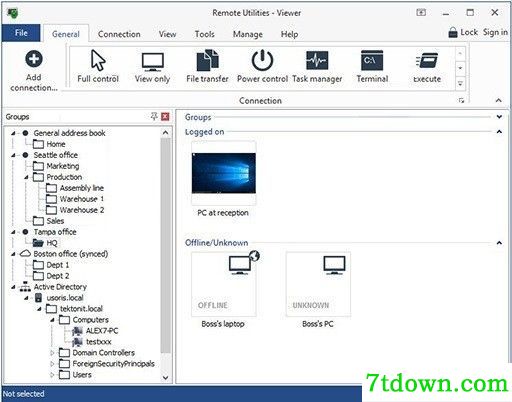The height and width of the screenshot is (402, 512).
Task: Open the Terminal connection mode
Action: click(372, 60)
